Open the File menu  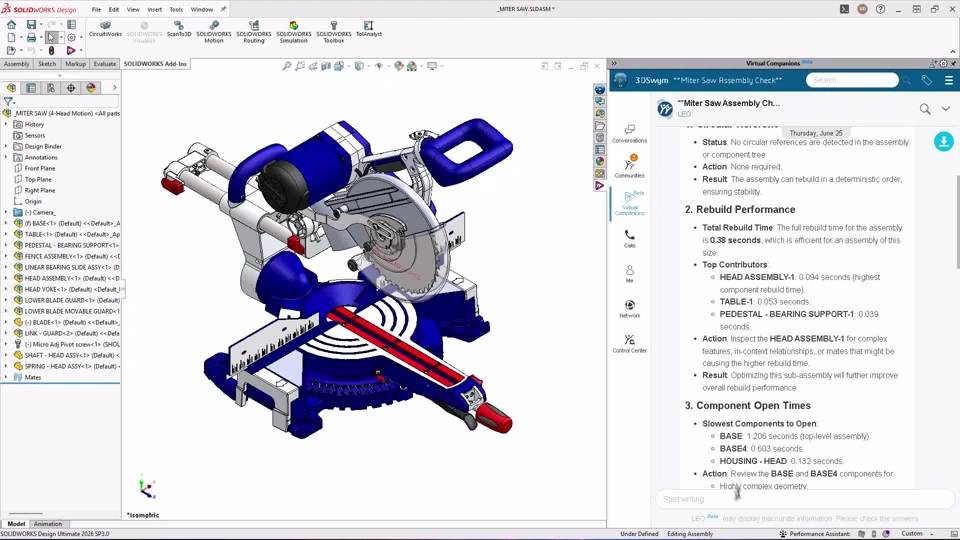coord(96,9)
